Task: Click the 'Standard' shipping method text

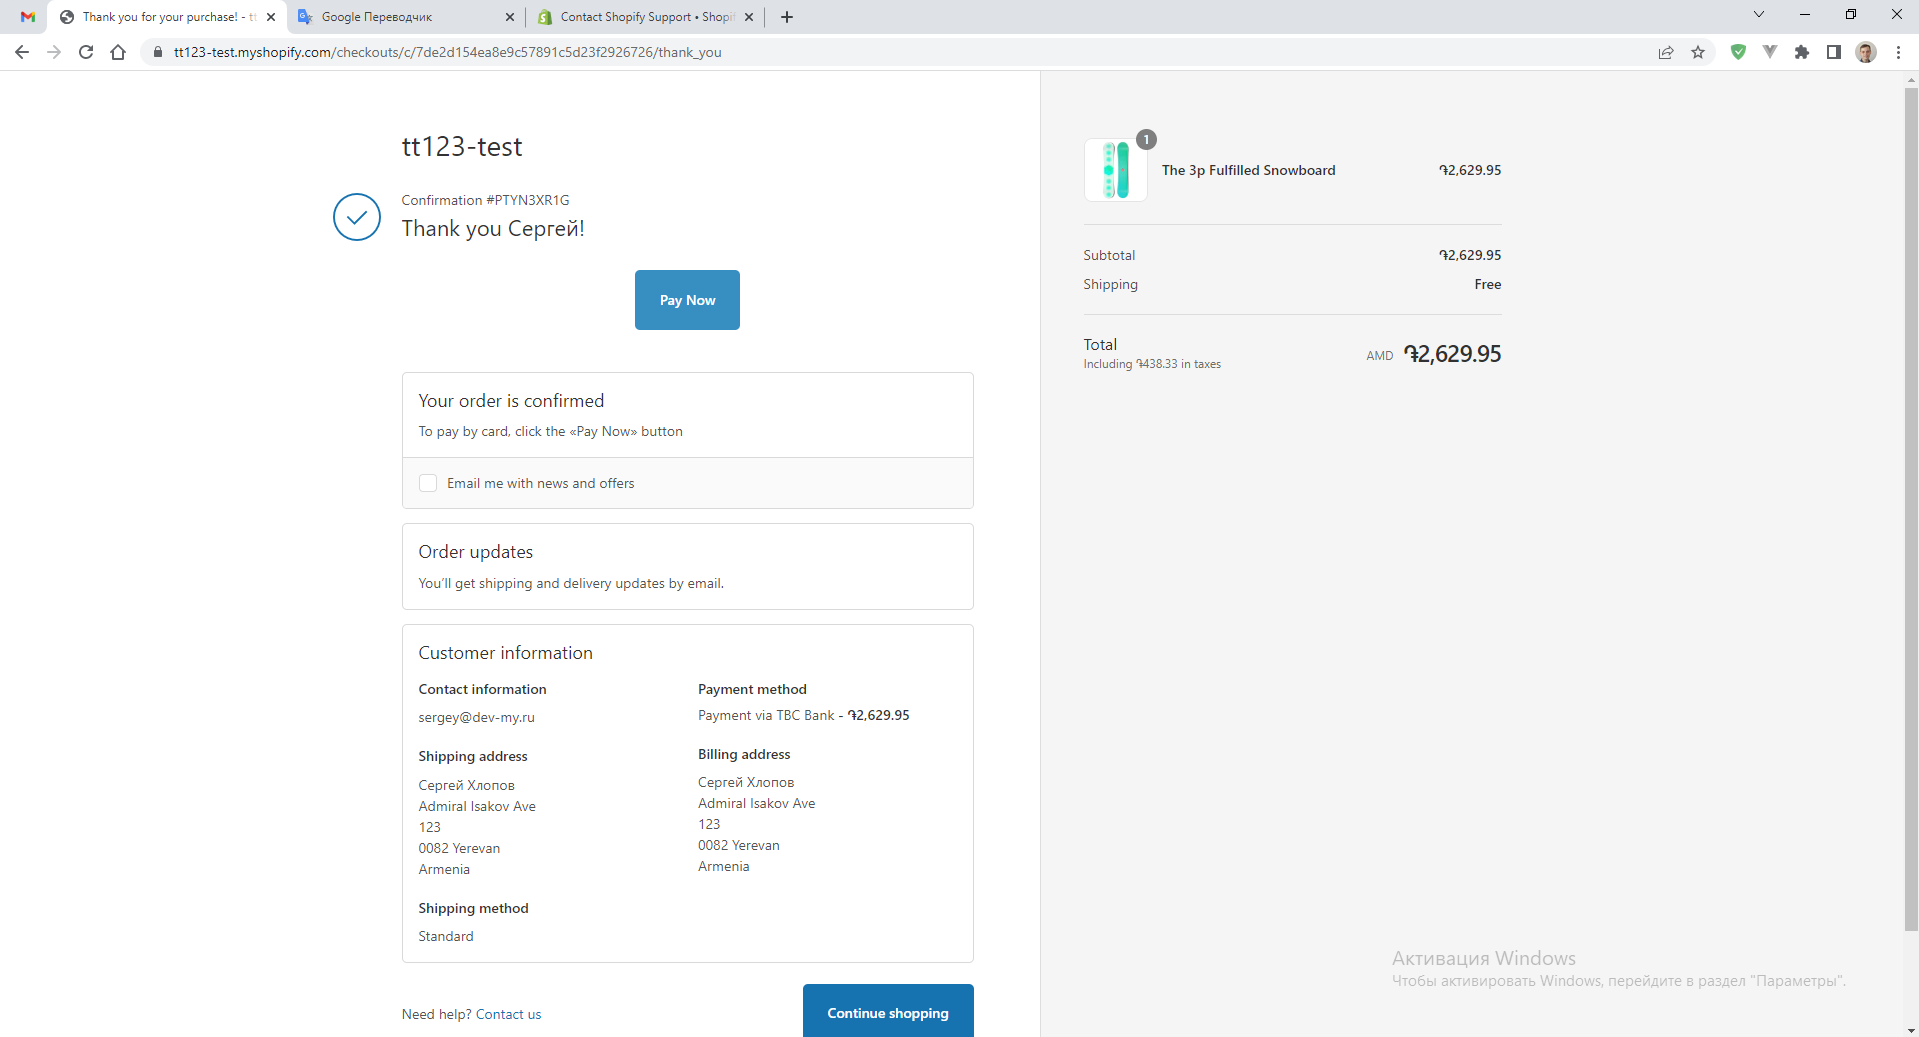Action: coord(446,936)
